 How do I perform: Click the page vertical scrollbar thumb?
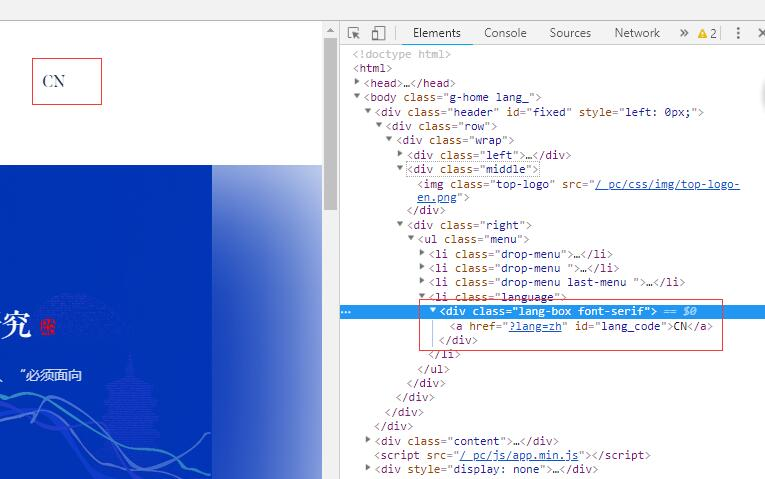[330, 124]
